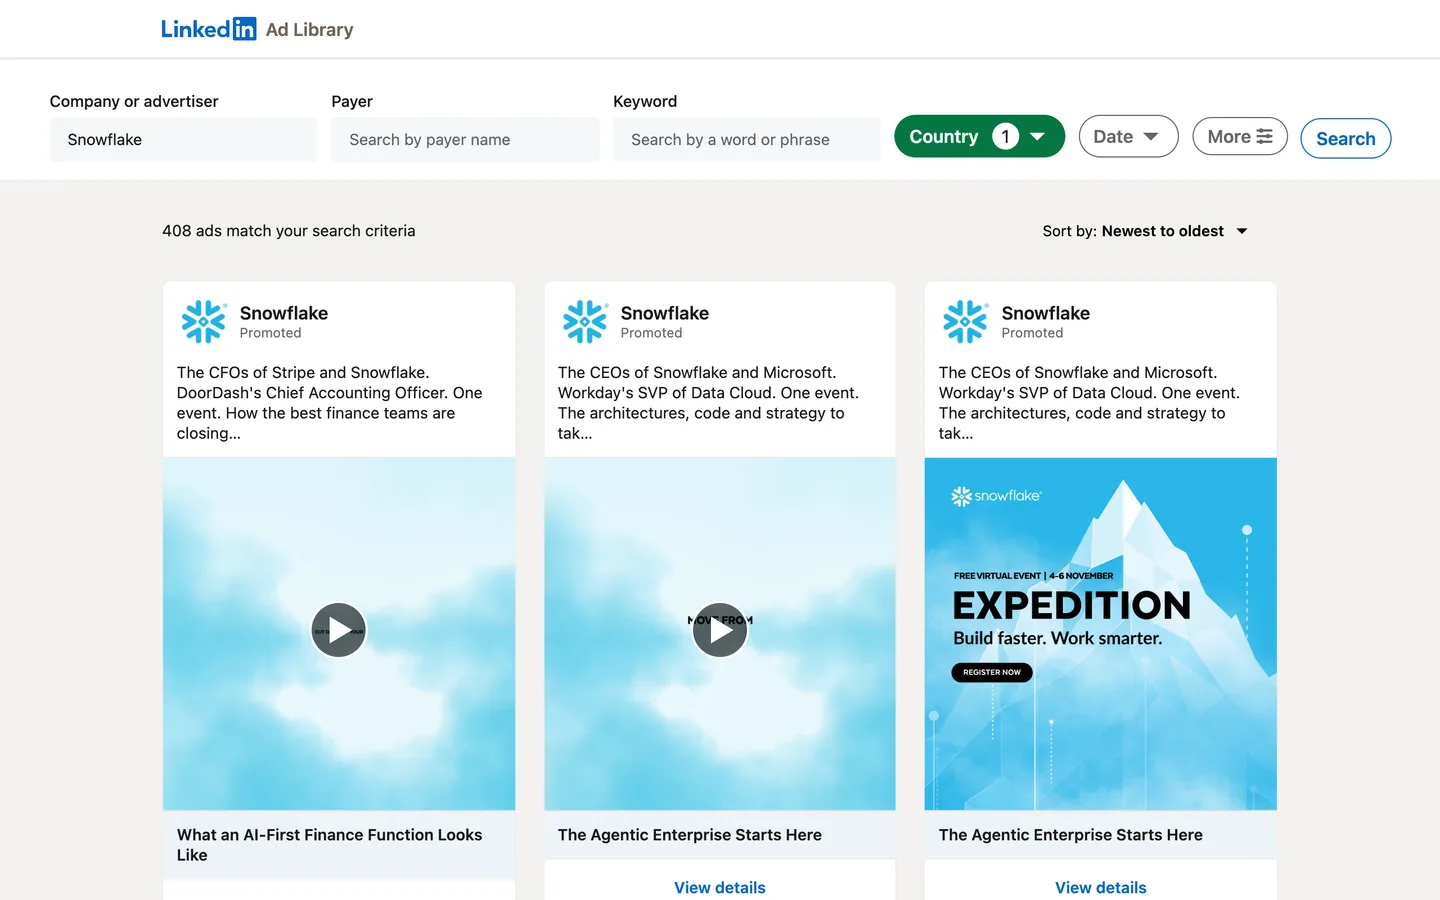The image size is (1440, 900).
Task: Click the 408 ads match your search criteria text
Action: 289,231
